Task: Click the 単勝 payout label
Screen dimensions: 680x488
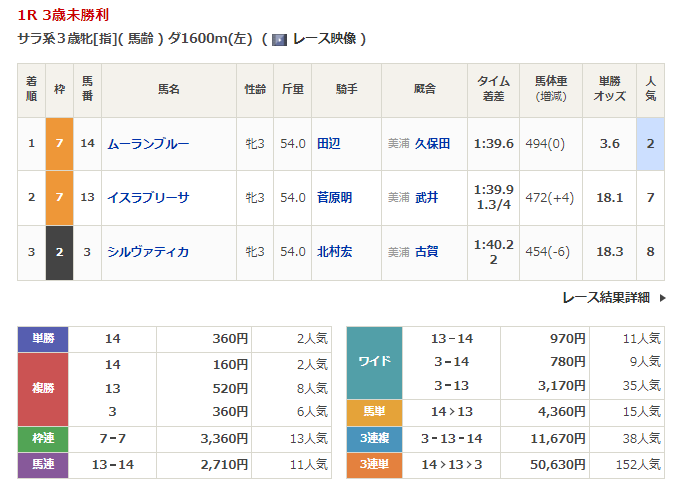Action: 42,339
